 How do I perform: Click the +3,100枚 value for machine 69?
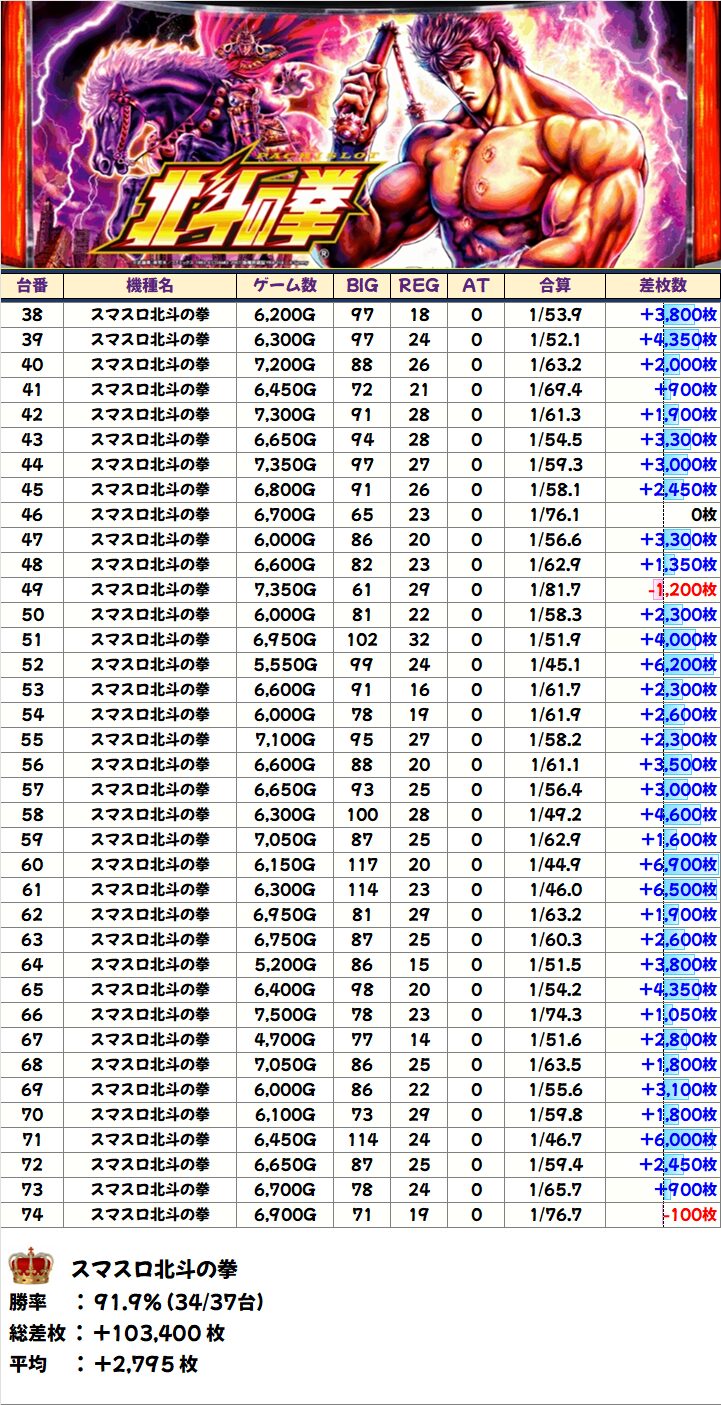click(679, 1089)
